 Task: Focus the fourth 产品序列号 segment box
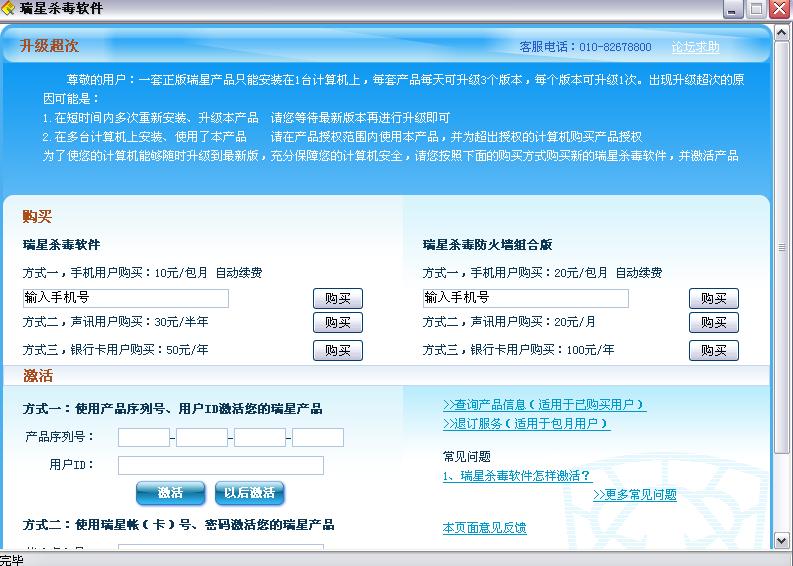318,437
